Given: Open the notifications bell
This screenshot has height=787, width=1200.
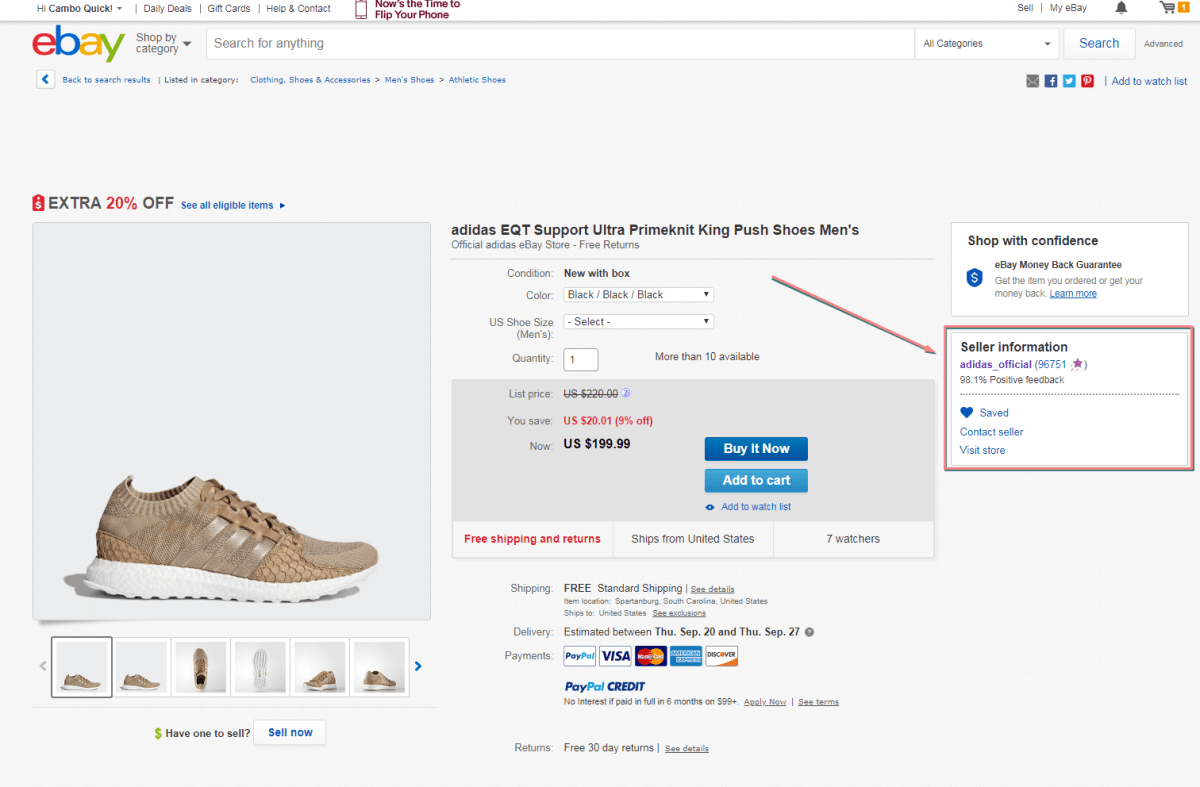Looking at the screenshot, I should (1121, 8).
